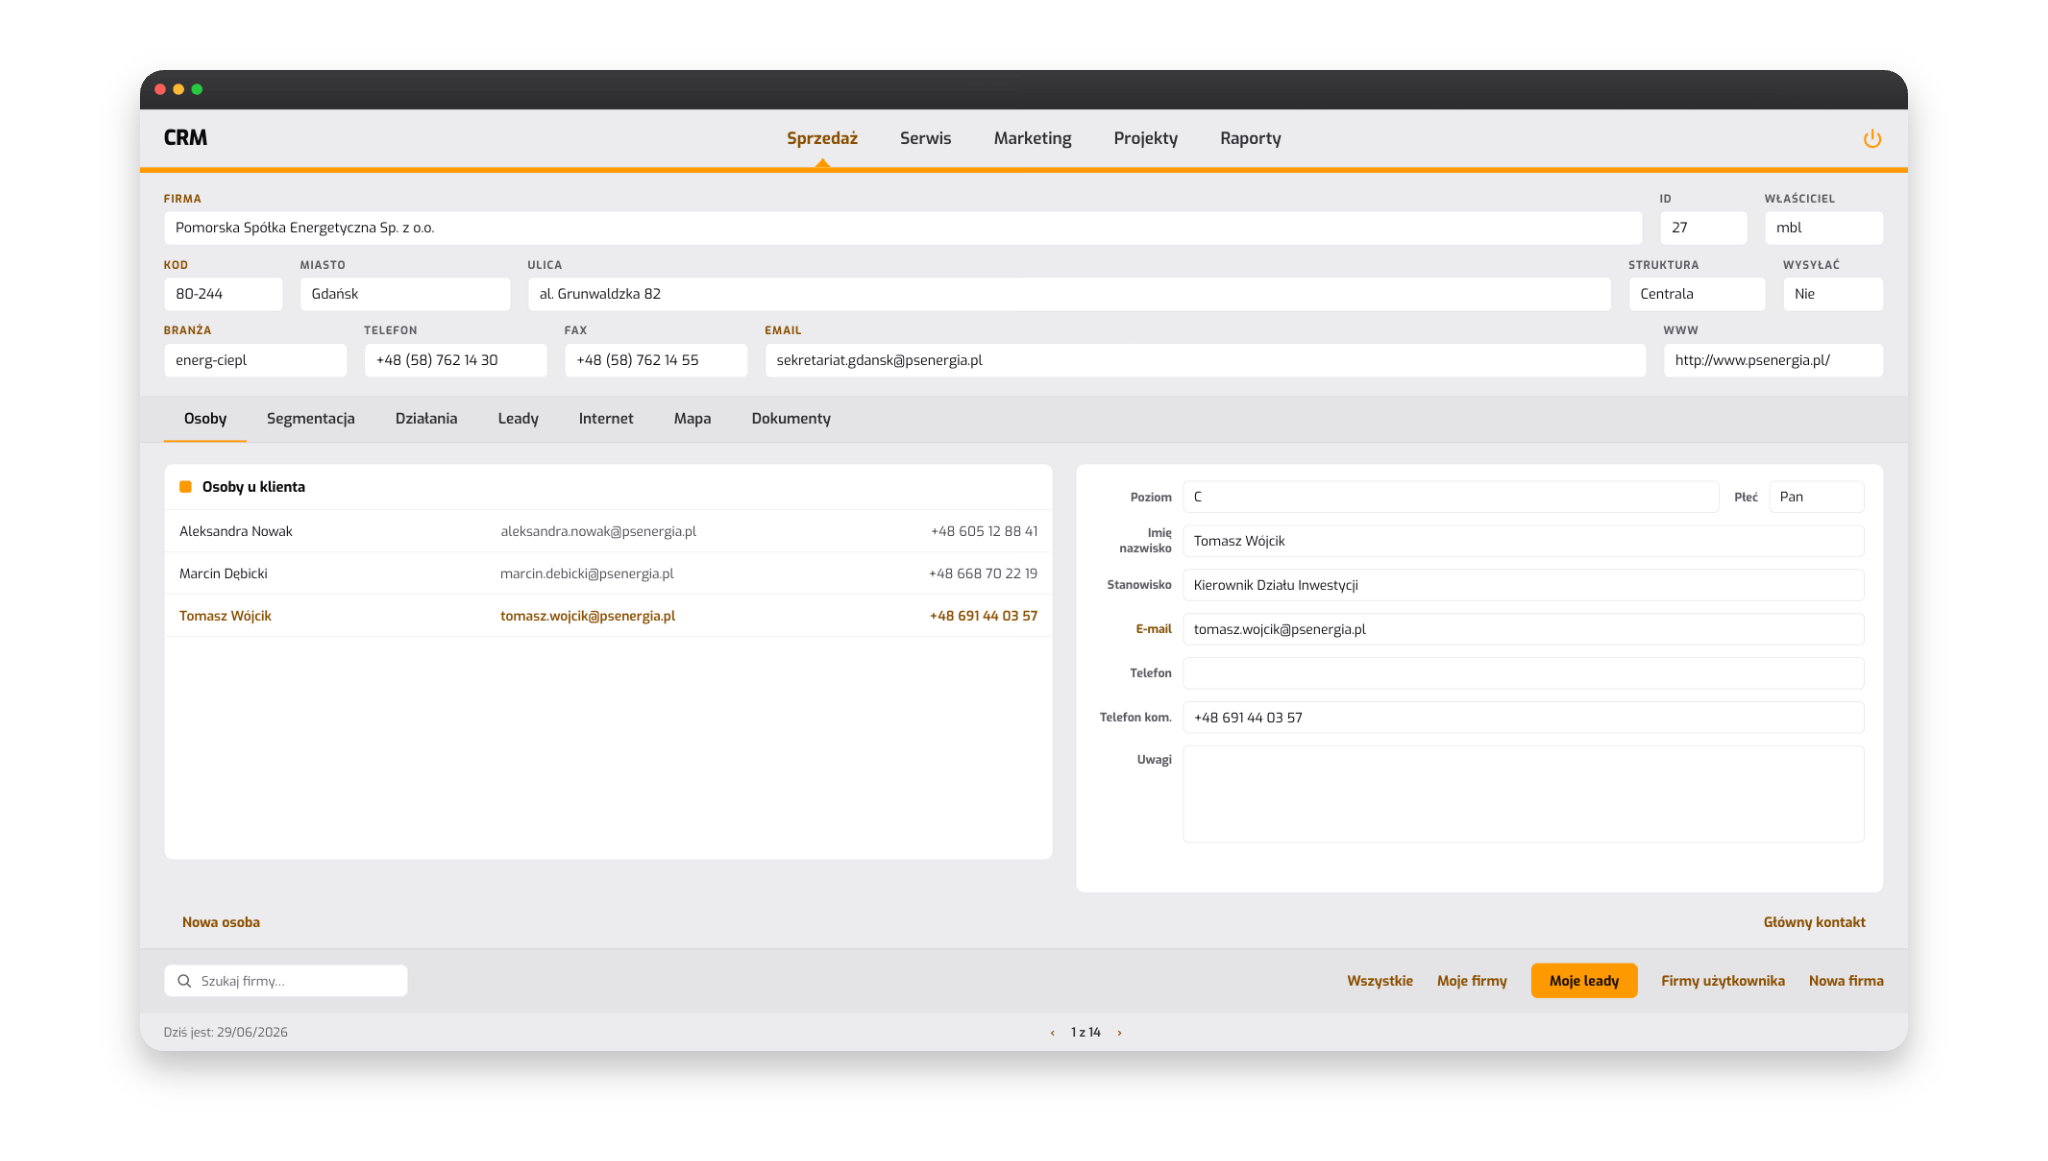The image size is (2048, 1161).
Task: Switch to the Dokumenty tab
Action: click(x=791, y=419)
